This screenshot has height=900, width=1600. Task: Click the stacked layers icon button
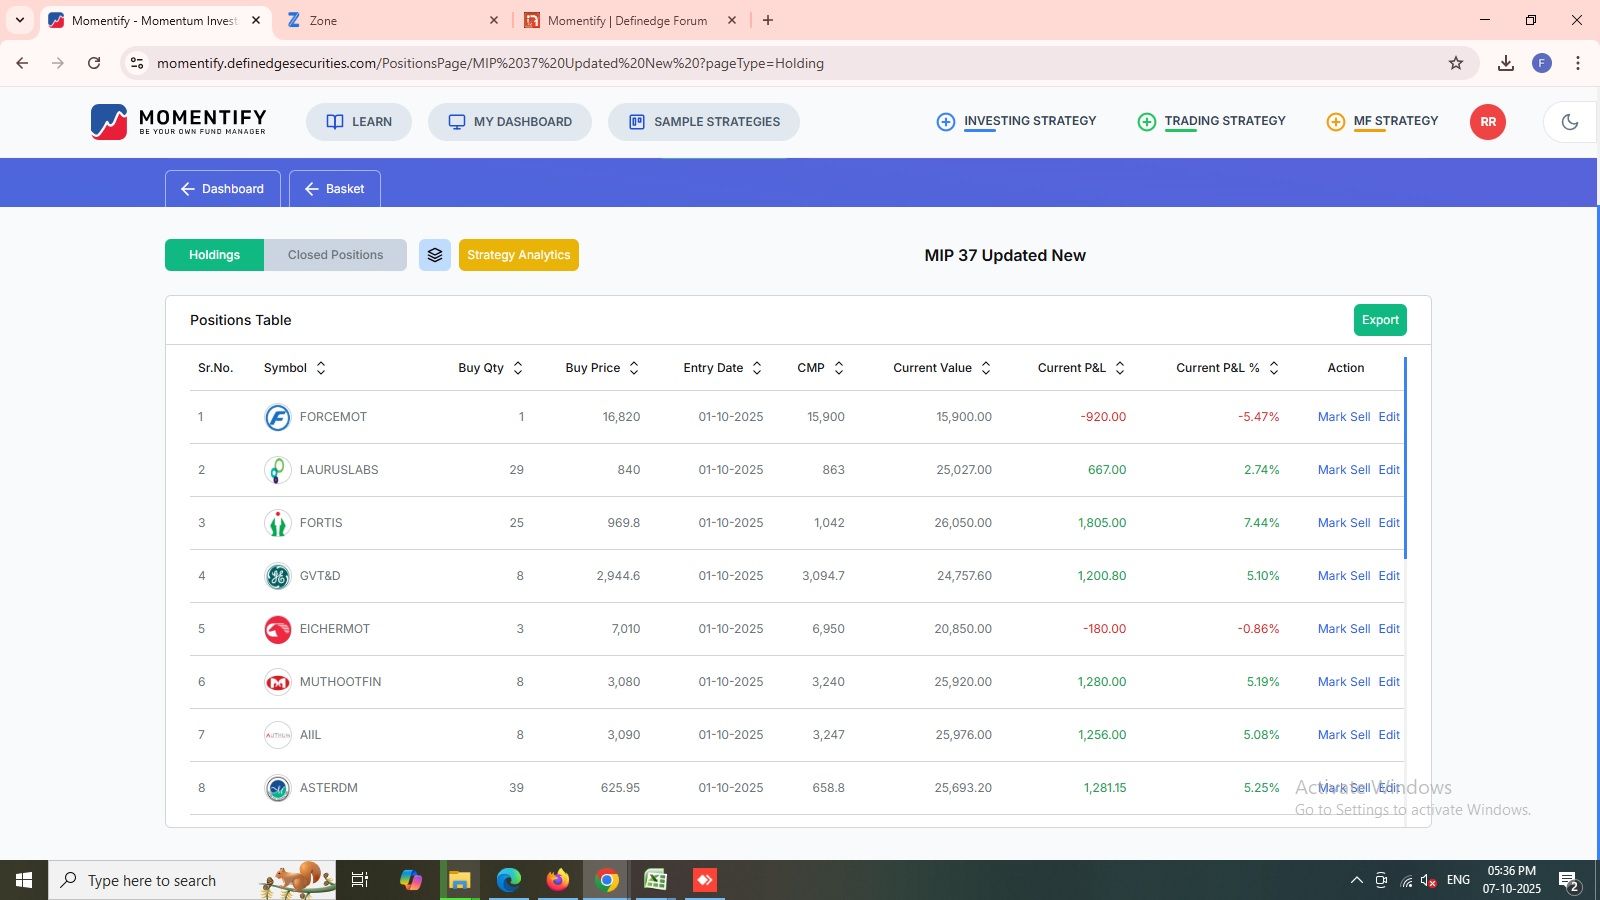pos(435,255)
